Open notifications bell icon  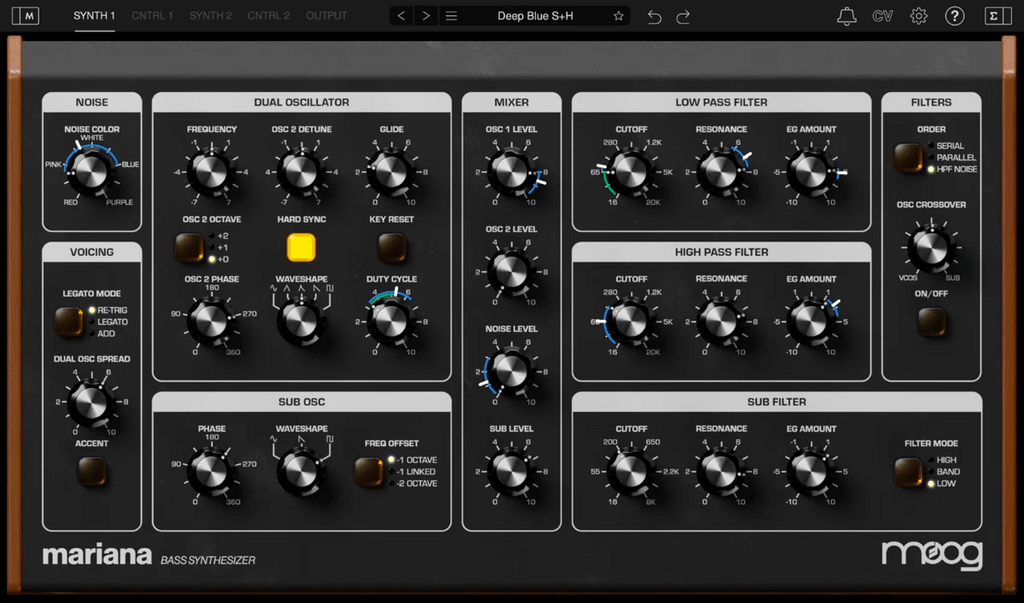[846, 16]
